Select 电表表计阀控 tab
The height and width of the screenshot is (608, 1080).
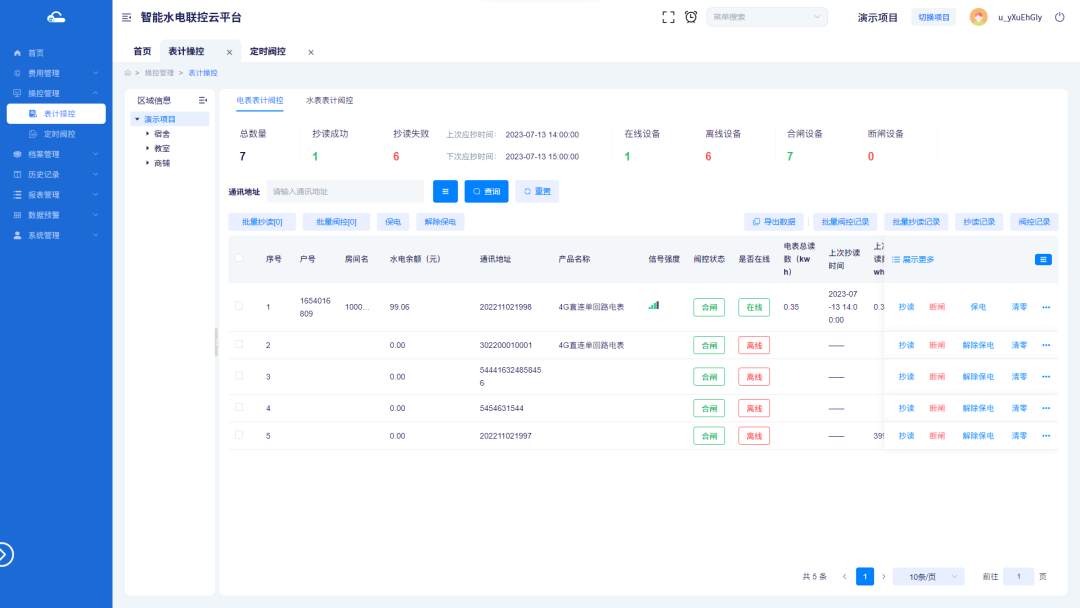pyautogui.click(x=260, y=101)
